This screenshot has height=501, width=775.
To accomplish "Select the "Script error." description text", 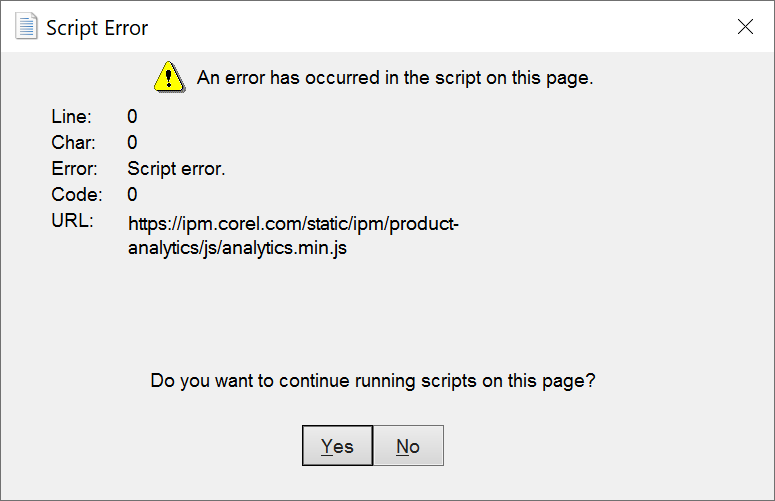I will tap(176, 169).
